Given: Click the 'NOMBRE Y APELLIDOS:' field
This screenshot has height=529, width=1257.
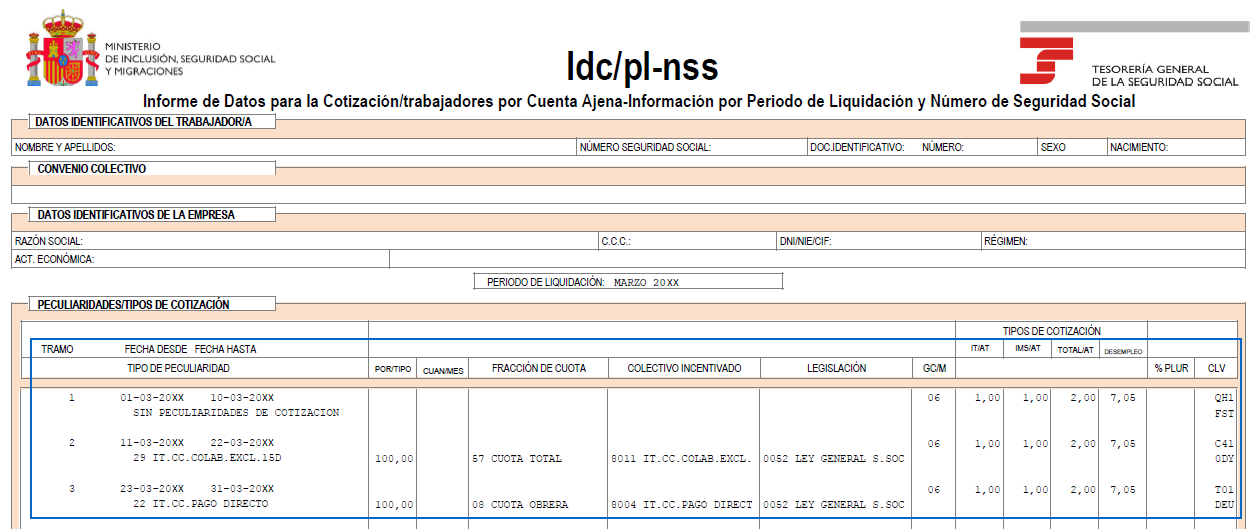Looking at the screenshot, I should (294, 147).
